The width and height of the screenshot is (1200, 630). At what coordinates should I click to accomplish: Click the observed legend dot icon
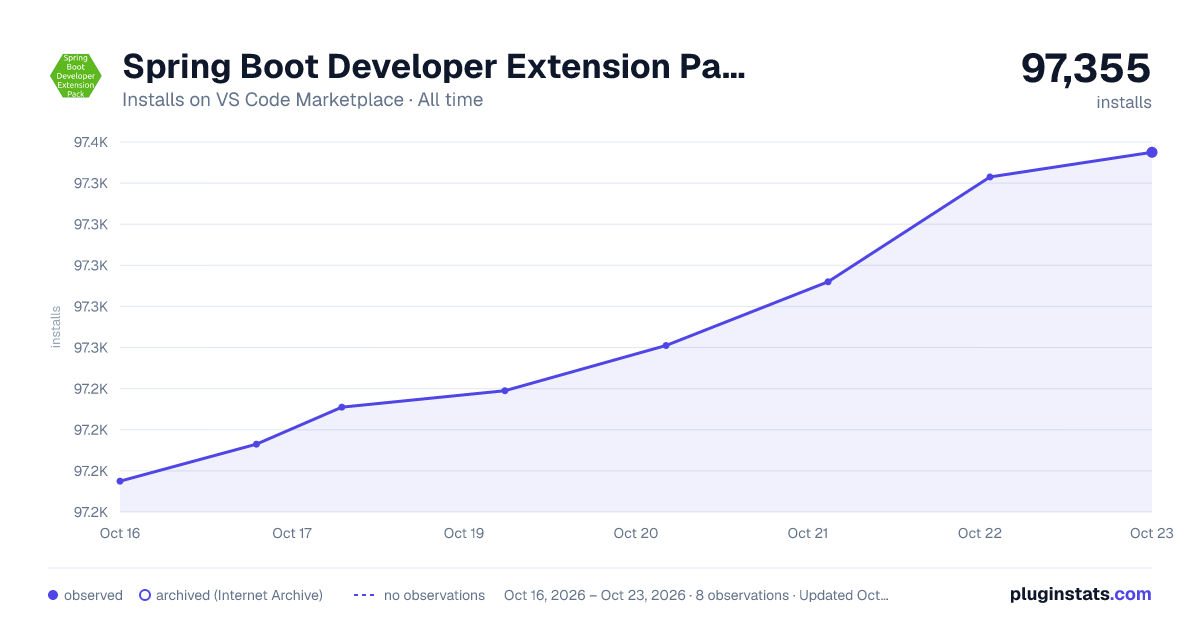point(53,595)
